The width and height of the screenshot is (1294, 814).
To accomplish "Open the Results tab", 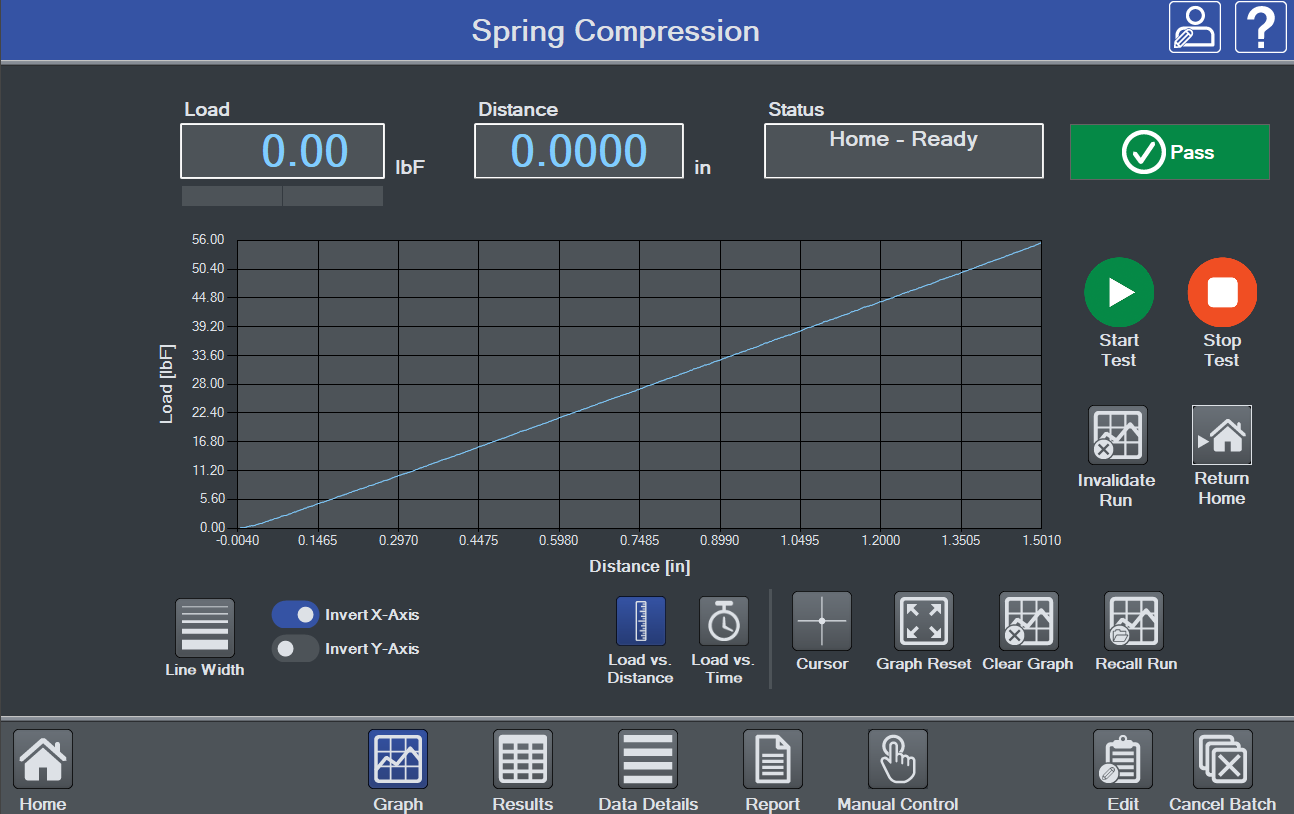I will tap(523, 759).
